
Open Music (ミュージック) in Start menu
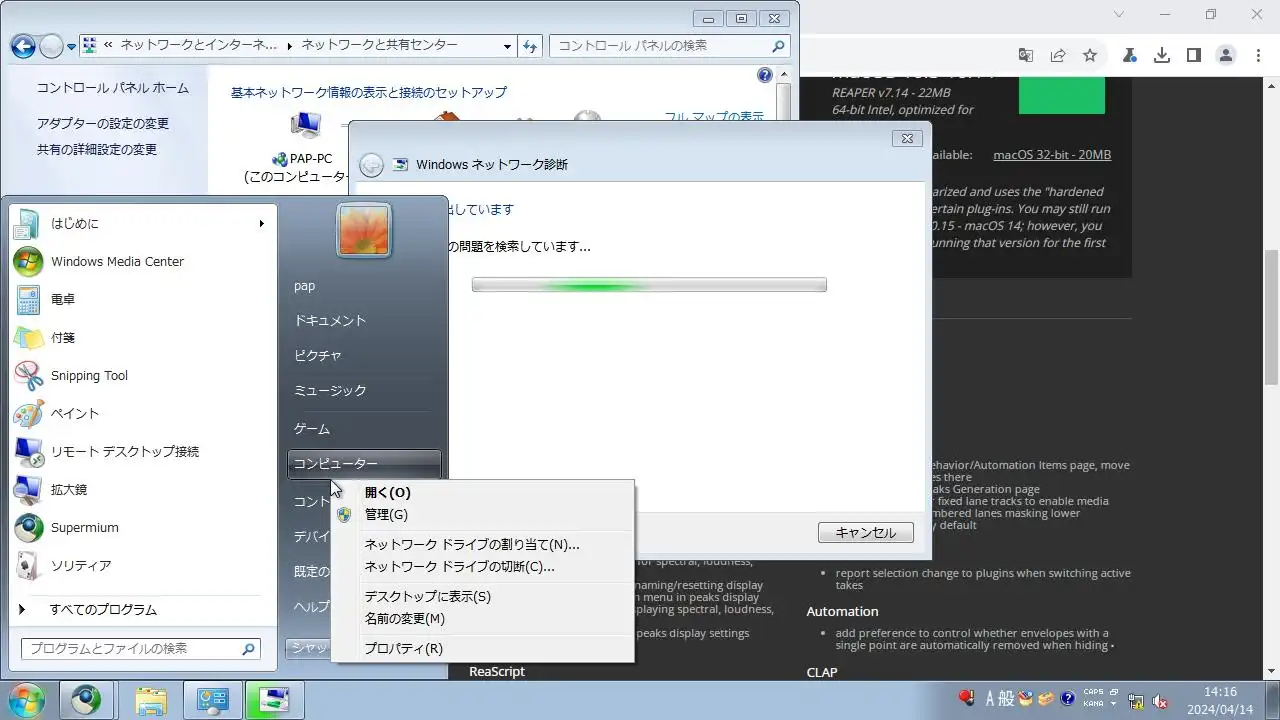pos(364,390)
